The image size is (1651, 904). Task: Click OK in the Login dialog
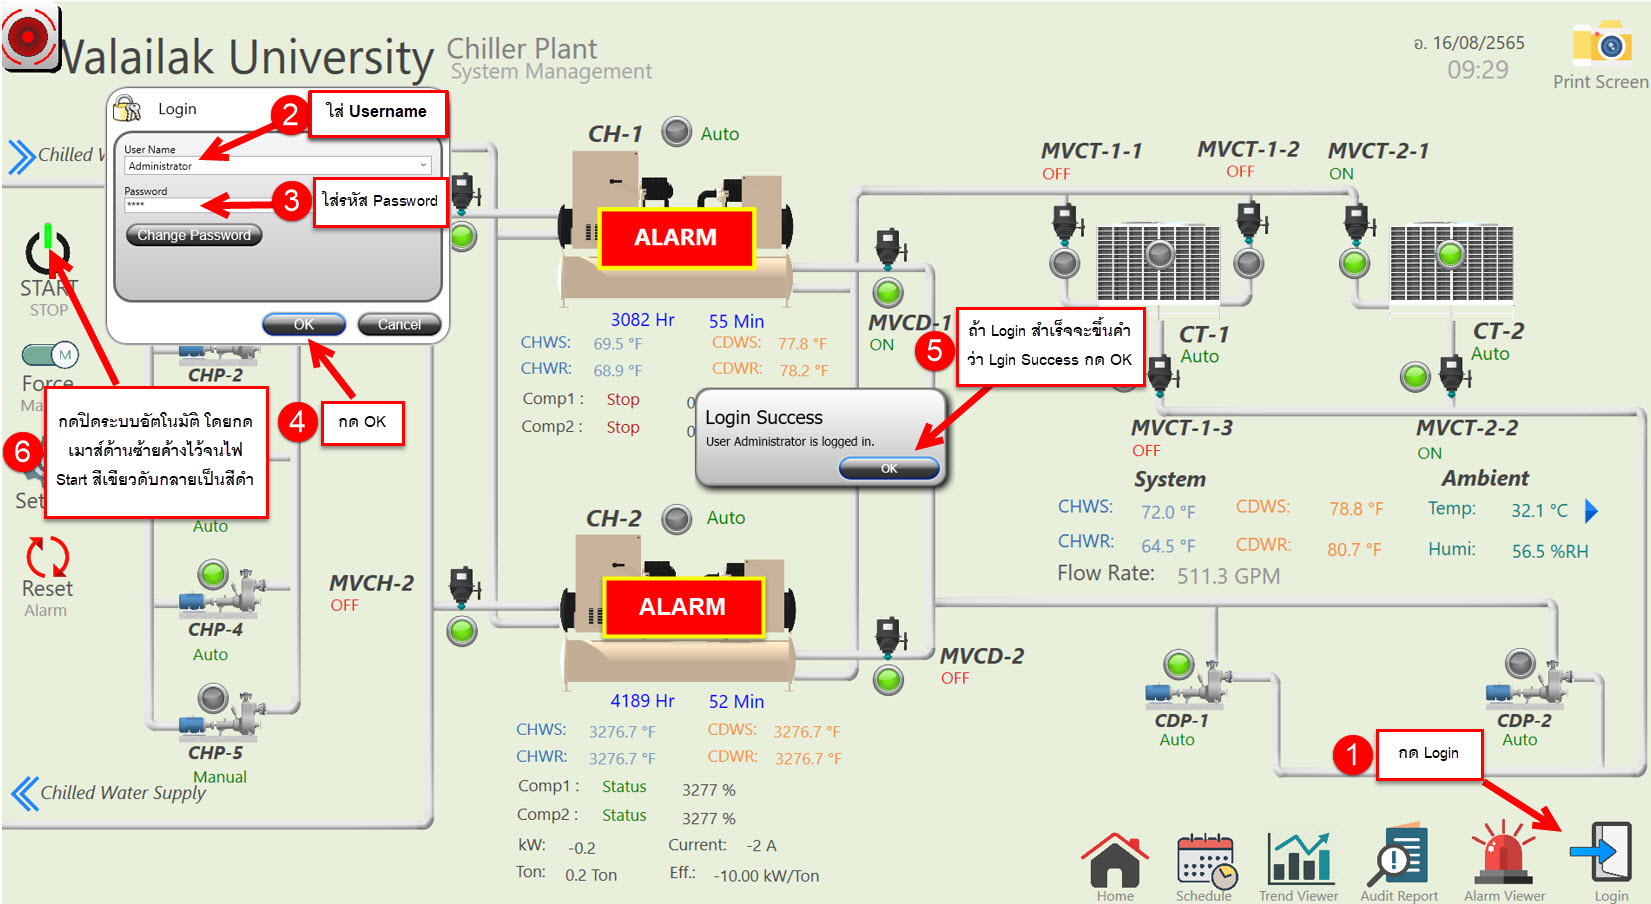[x=304, y=324]
